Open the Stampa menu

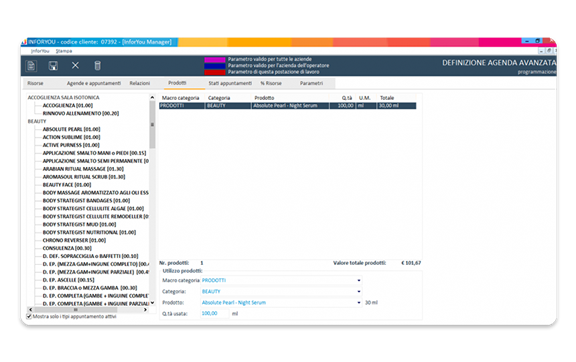click(64, 51)
